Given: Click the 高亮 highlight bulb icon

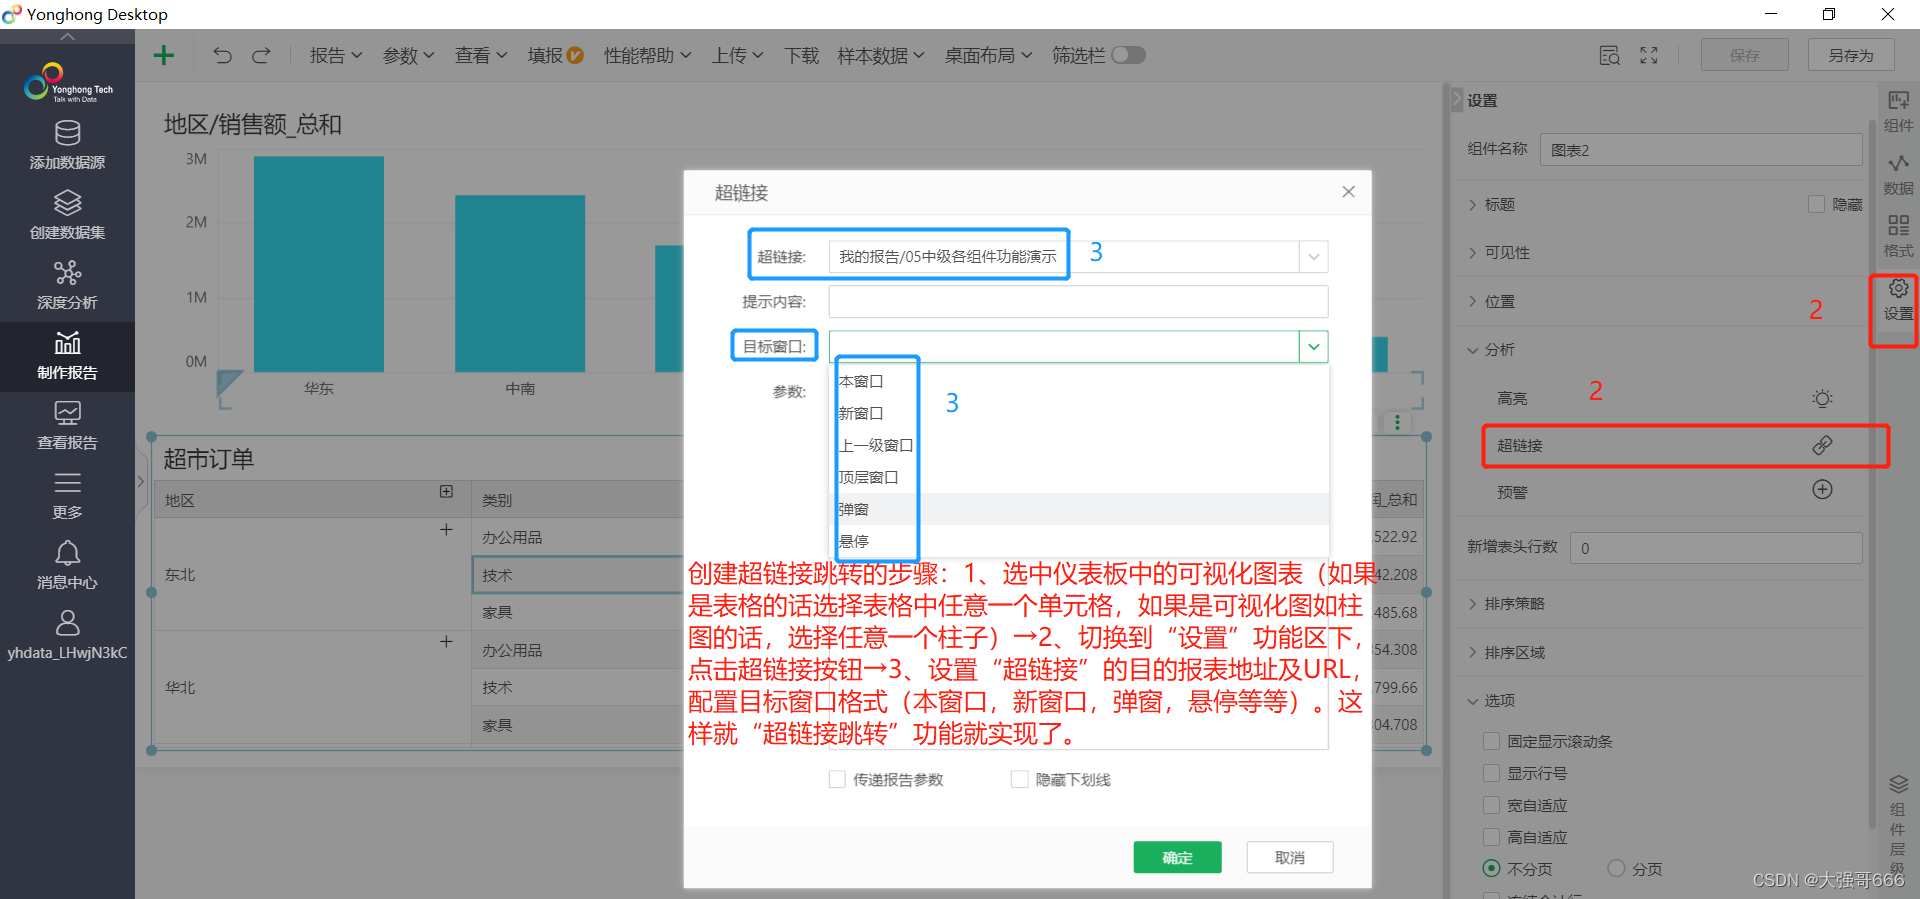Looking at the screenshot, I should (x=1822, y=398).
